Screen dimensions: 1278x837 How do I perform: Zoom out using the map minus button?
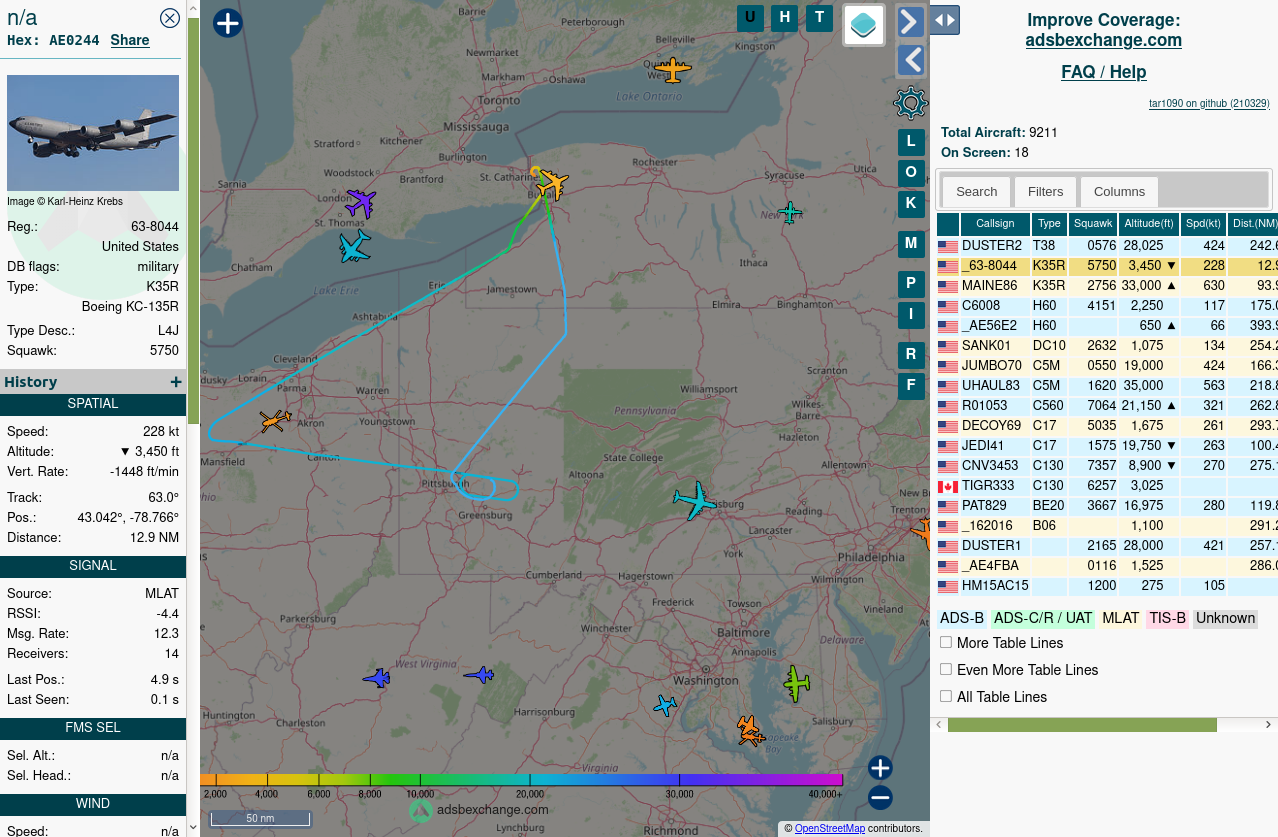pos(880,797)
